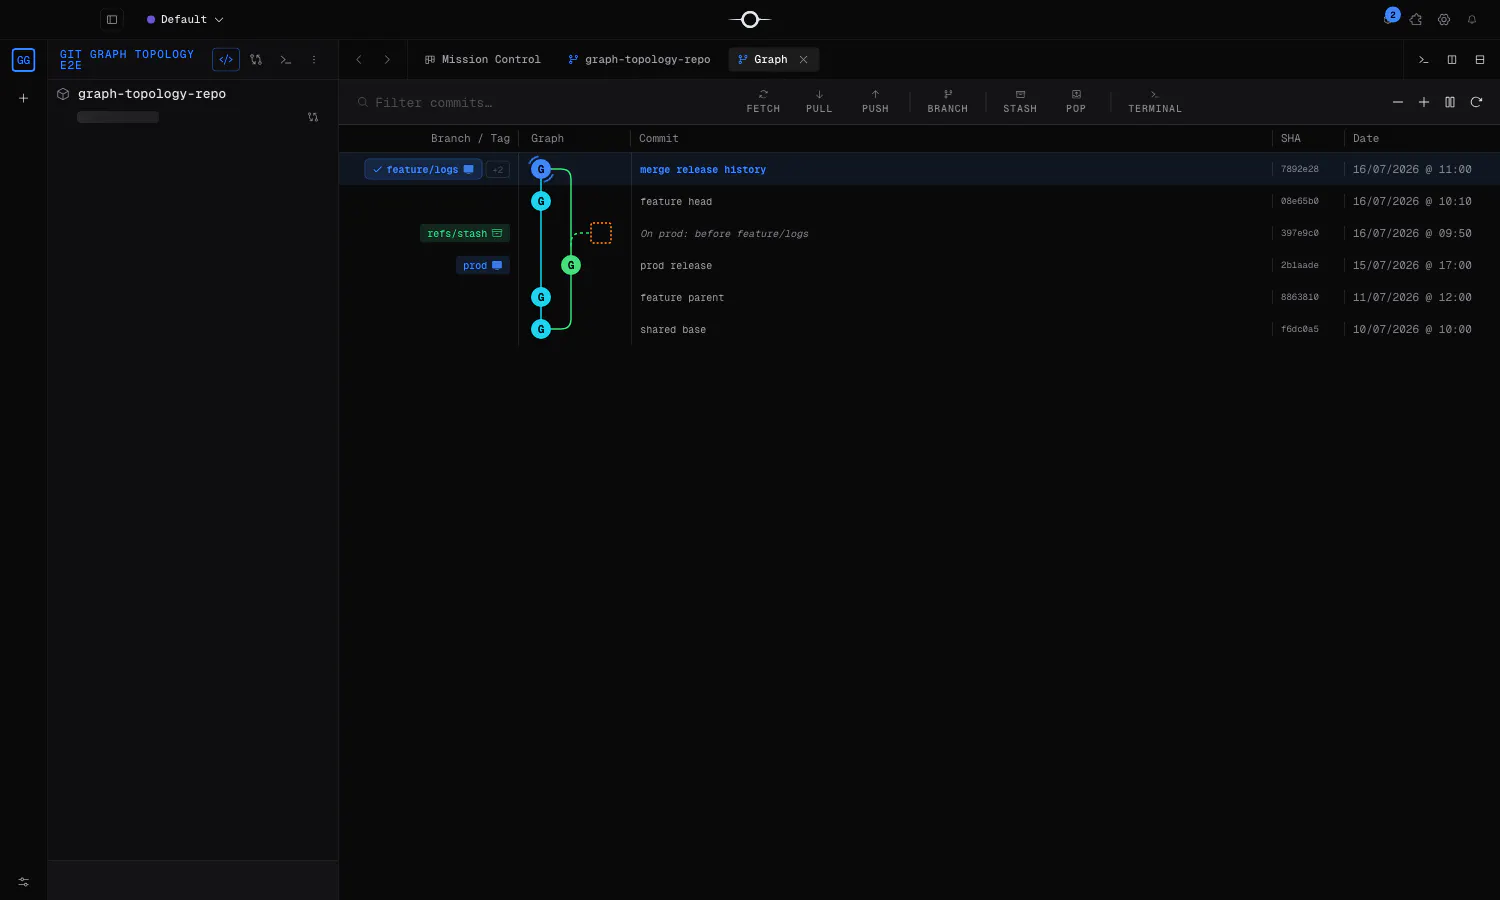Select the GG workspace icon

23,60
